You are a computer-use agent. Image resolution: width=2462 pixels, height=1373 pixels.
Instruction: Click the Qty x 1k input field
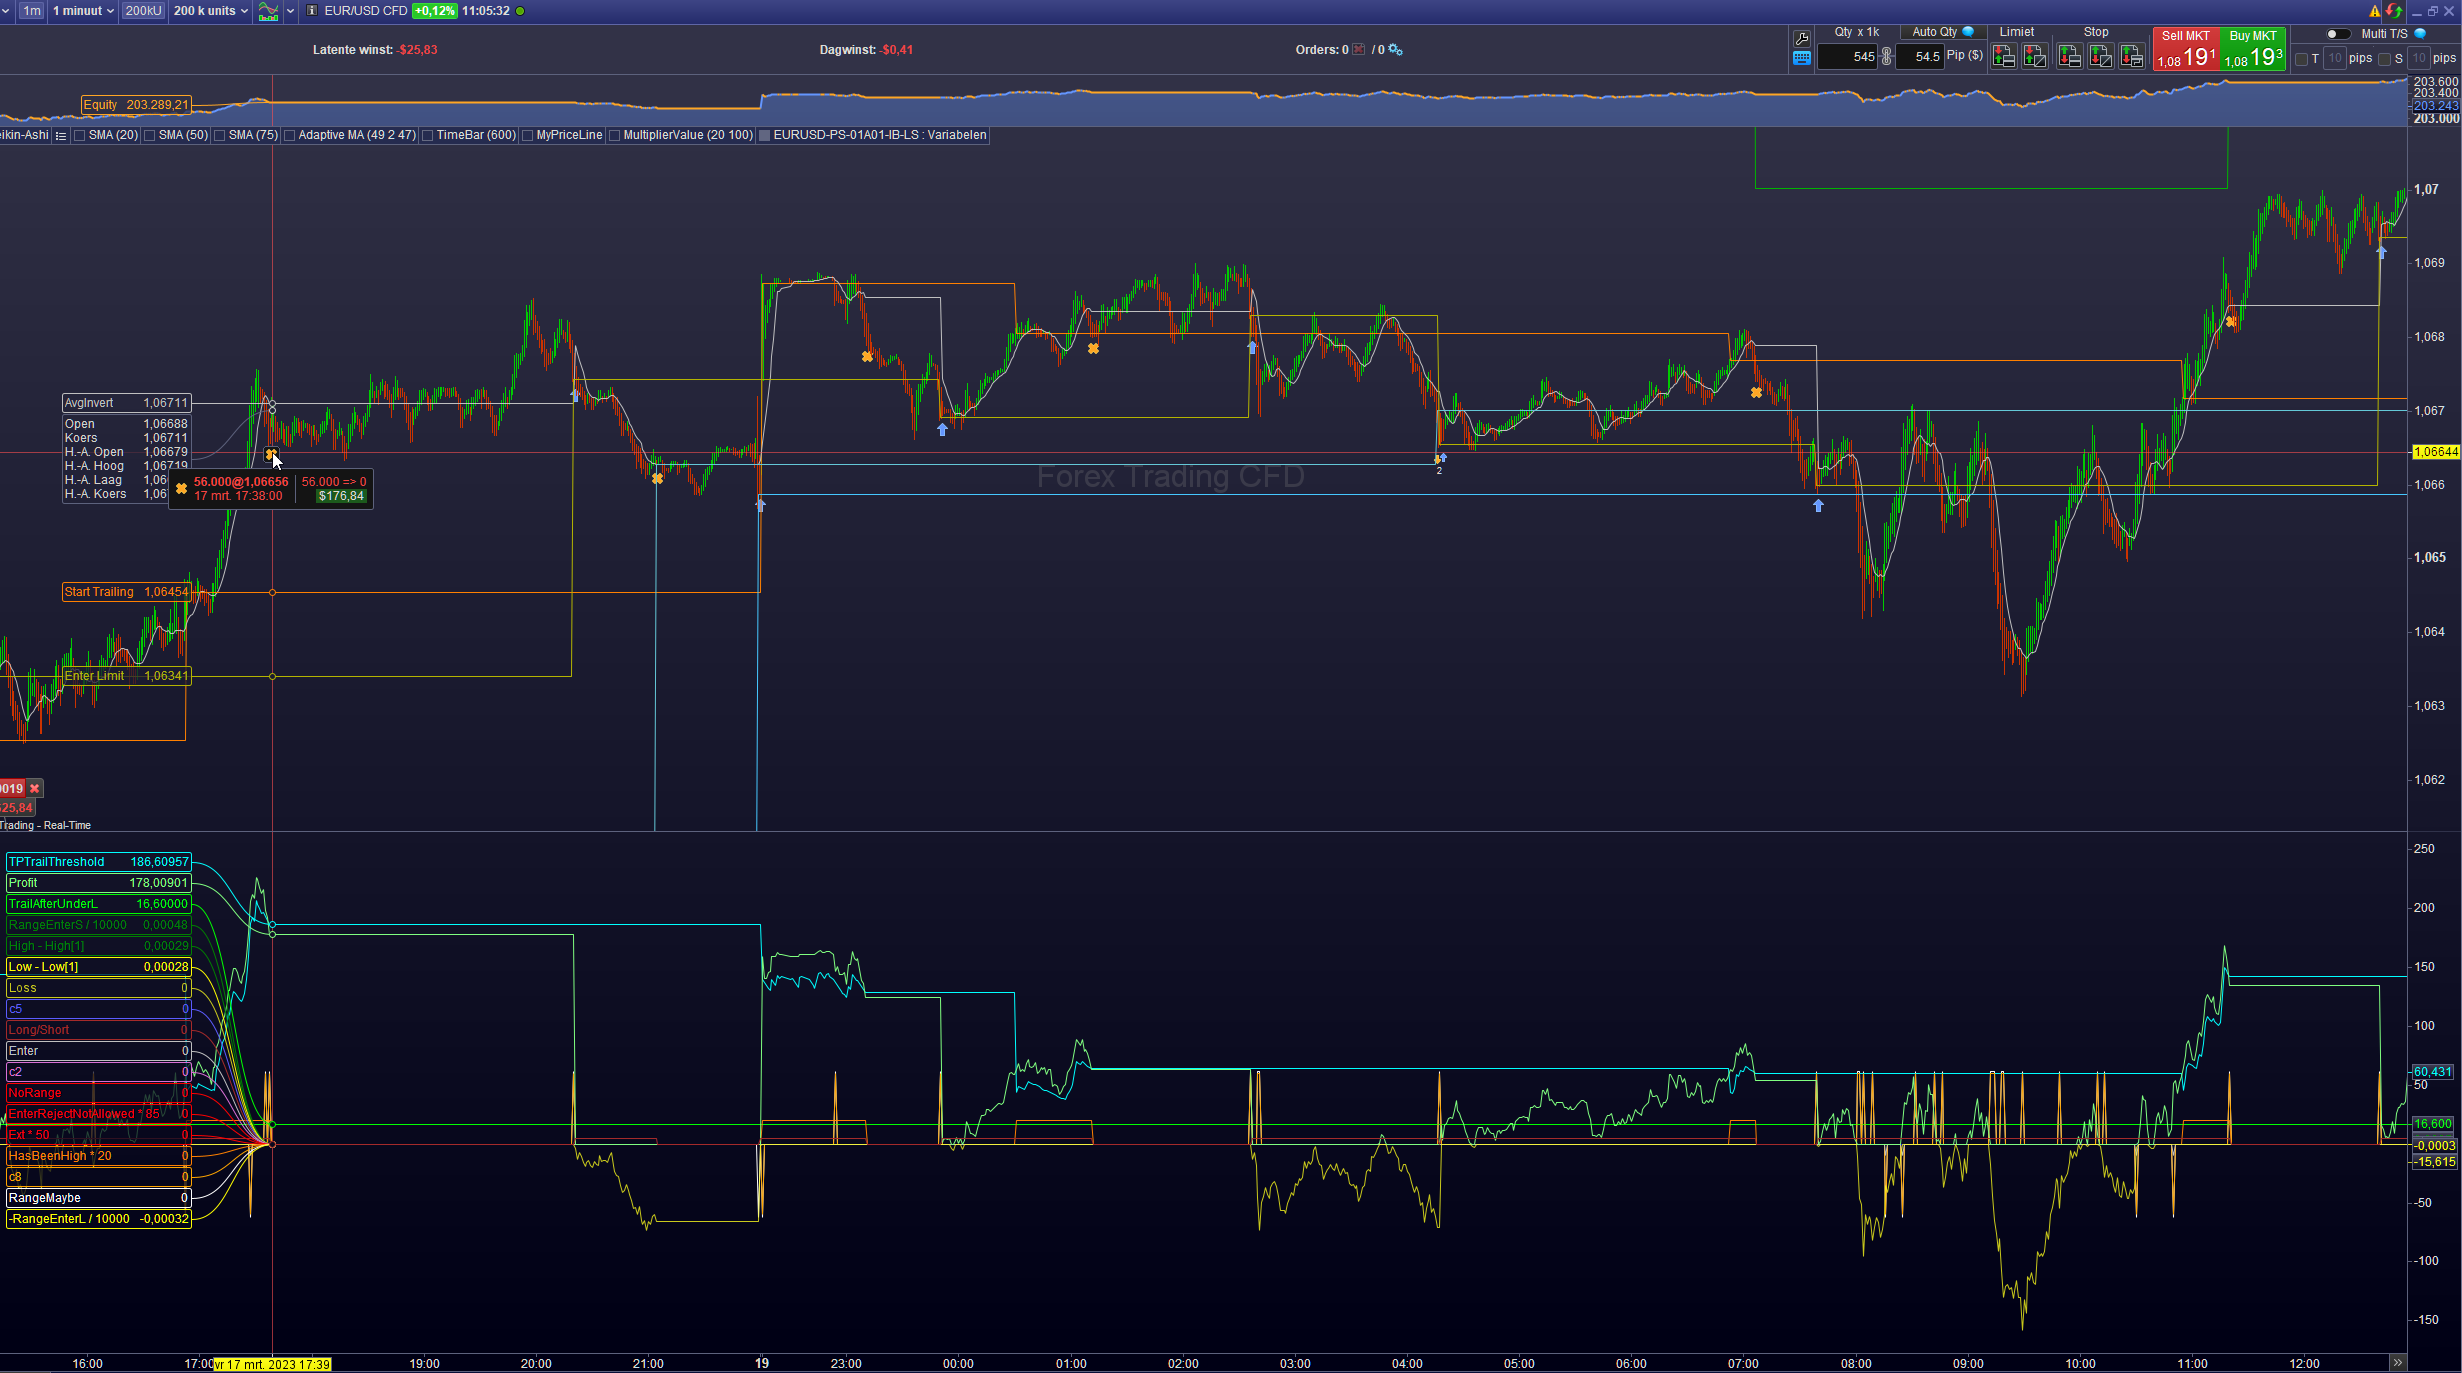[x=1846, y=57]
